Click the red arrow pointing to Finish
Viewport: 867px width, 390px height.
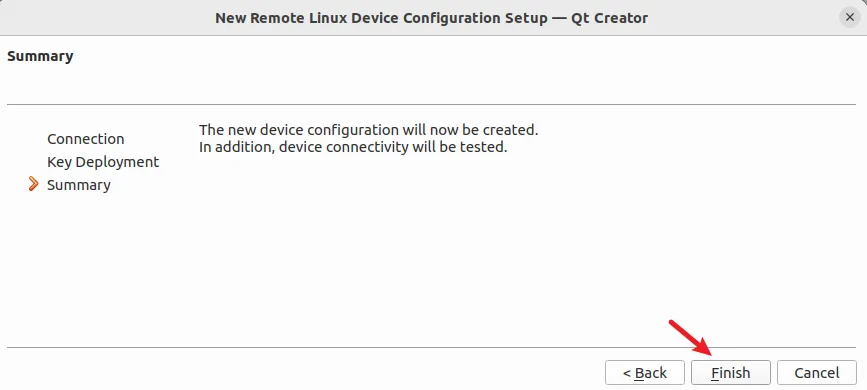tap(690, 337)
